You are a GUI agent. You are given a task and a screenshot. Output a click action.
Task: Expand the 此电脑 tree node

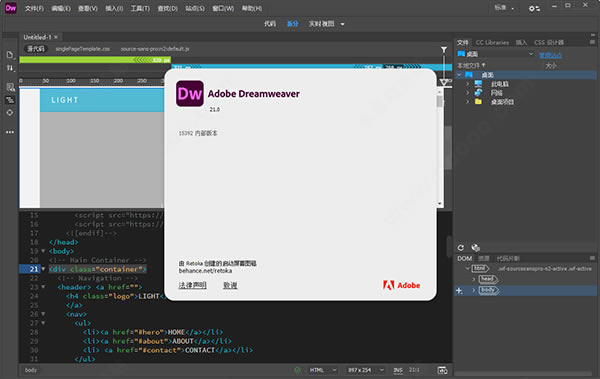click(467, 84)
